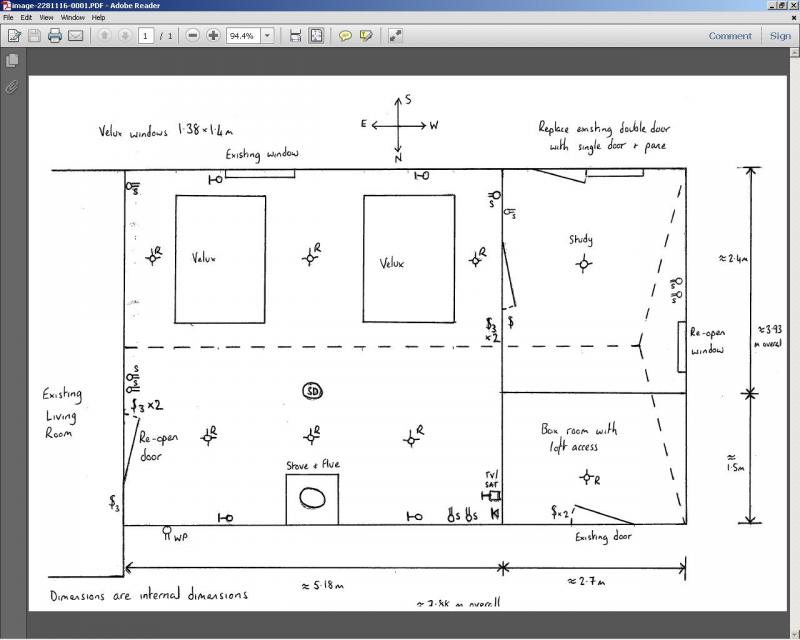Click the Zoom In plus button
This screenshot has height=640, width=800.
[x=213, y=36]
